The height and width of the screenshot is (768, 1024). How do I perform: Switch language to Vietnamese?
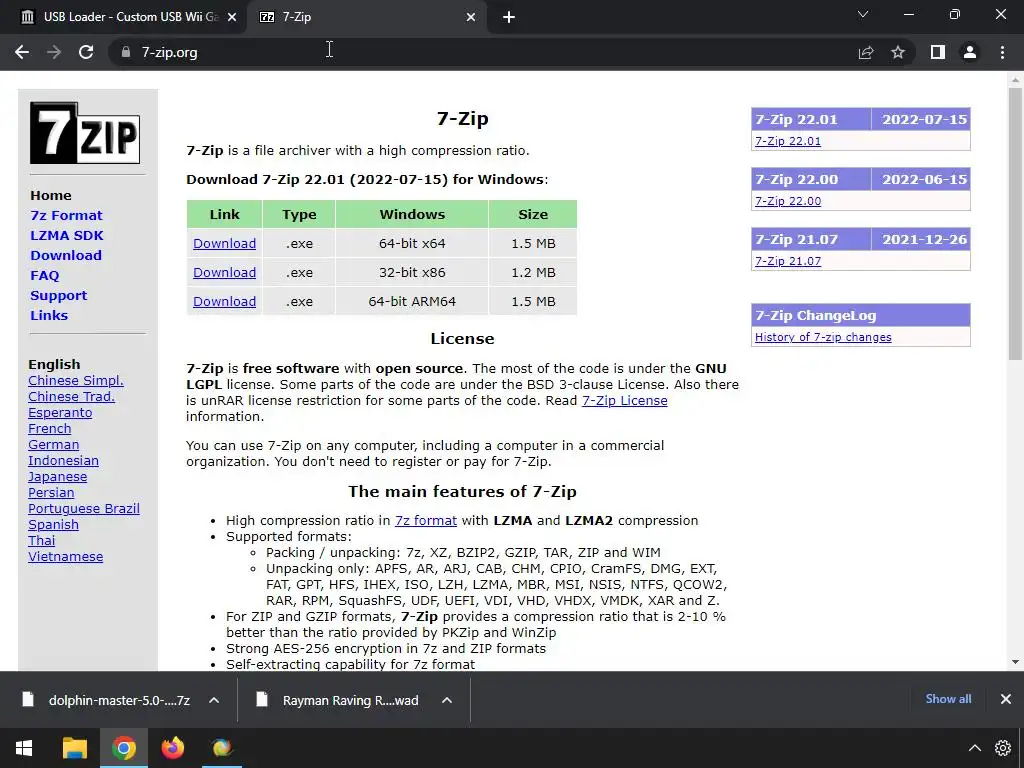[x=65, y=556]
